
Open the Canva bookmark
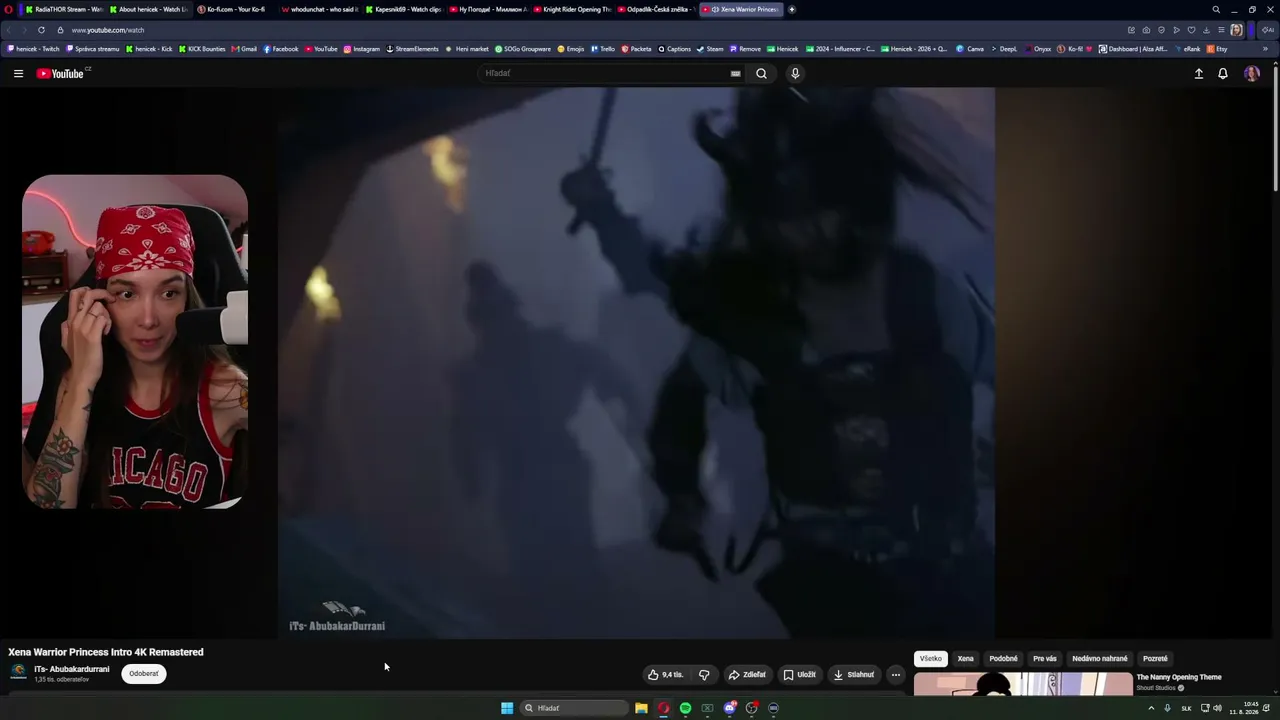(x=970, y=49)
